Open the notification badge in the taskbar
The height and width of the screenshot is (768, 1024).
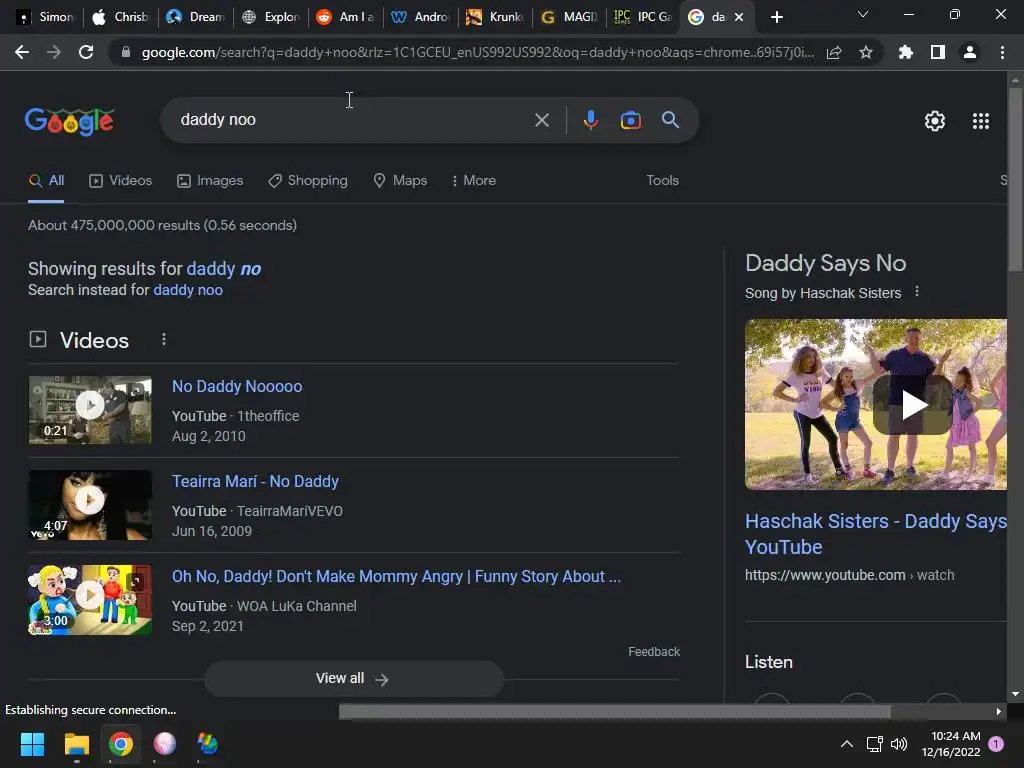996,744
